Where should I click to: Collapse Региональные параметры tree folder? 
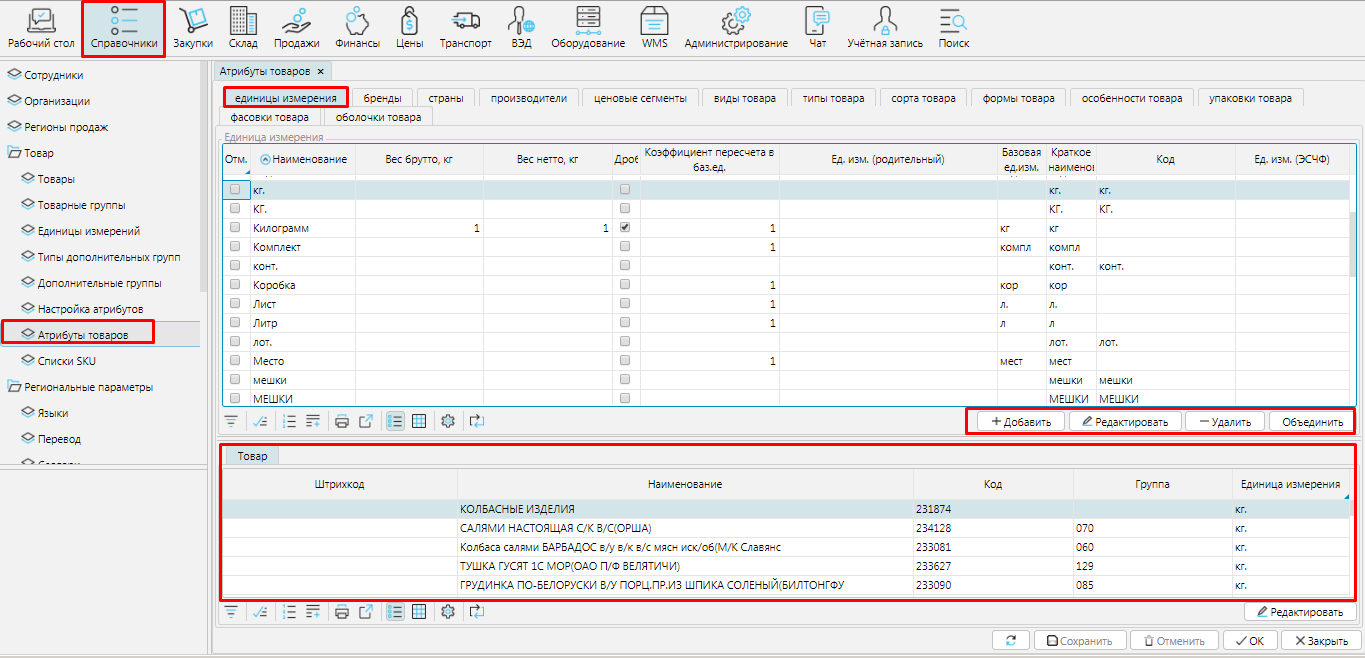14,387
